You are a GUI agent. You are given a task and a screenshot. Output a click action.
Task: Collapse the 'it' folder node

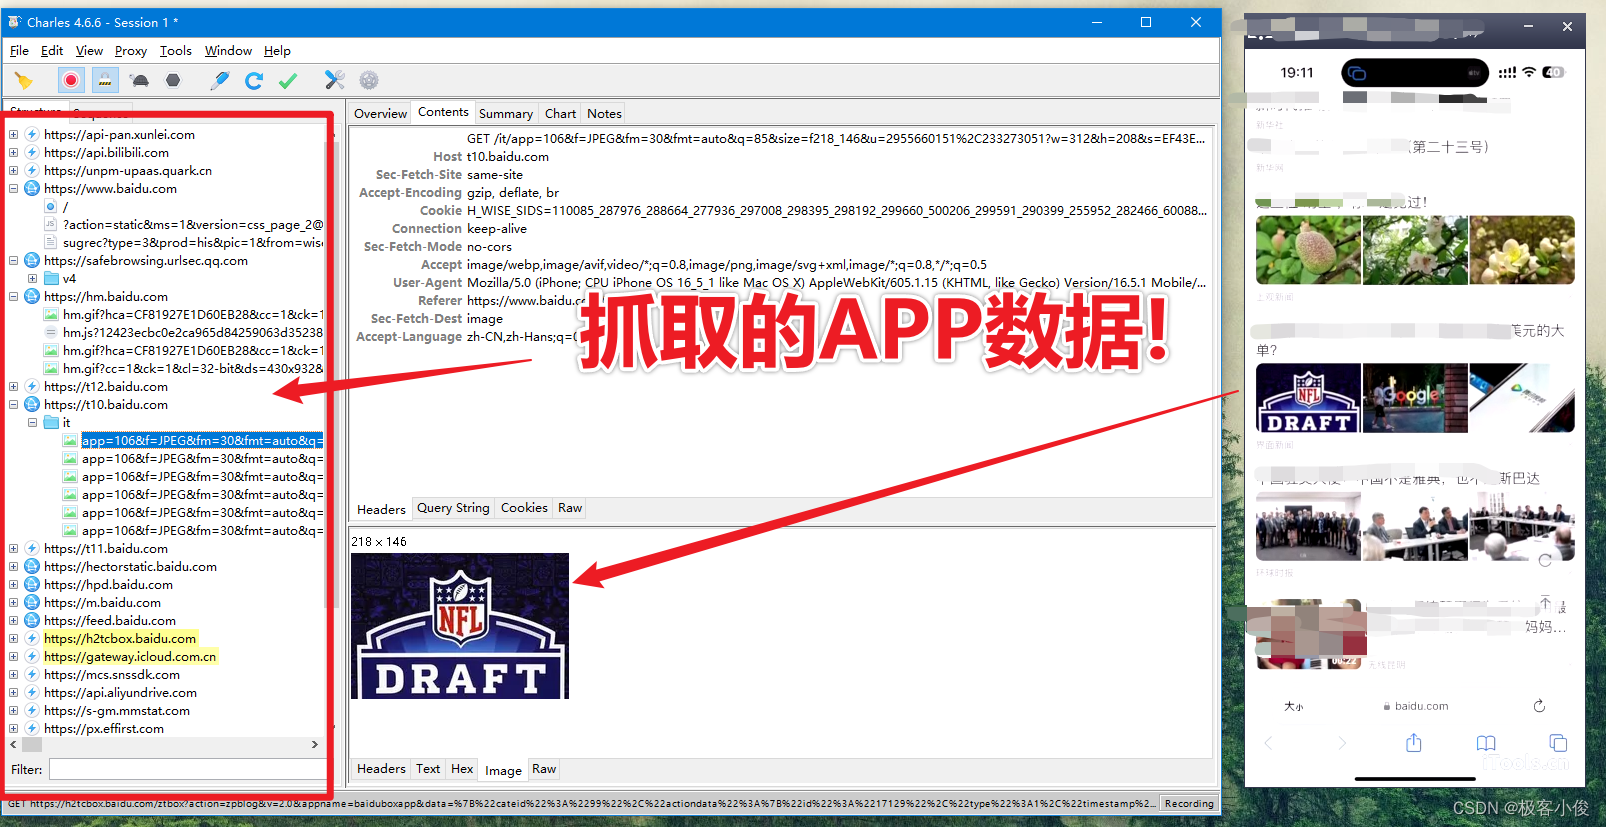pos(32,422)
